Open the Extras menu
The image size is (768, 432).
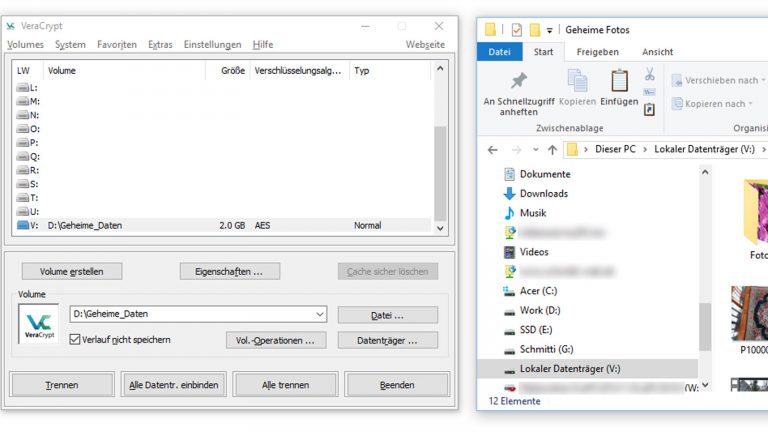tap(160, 45)
